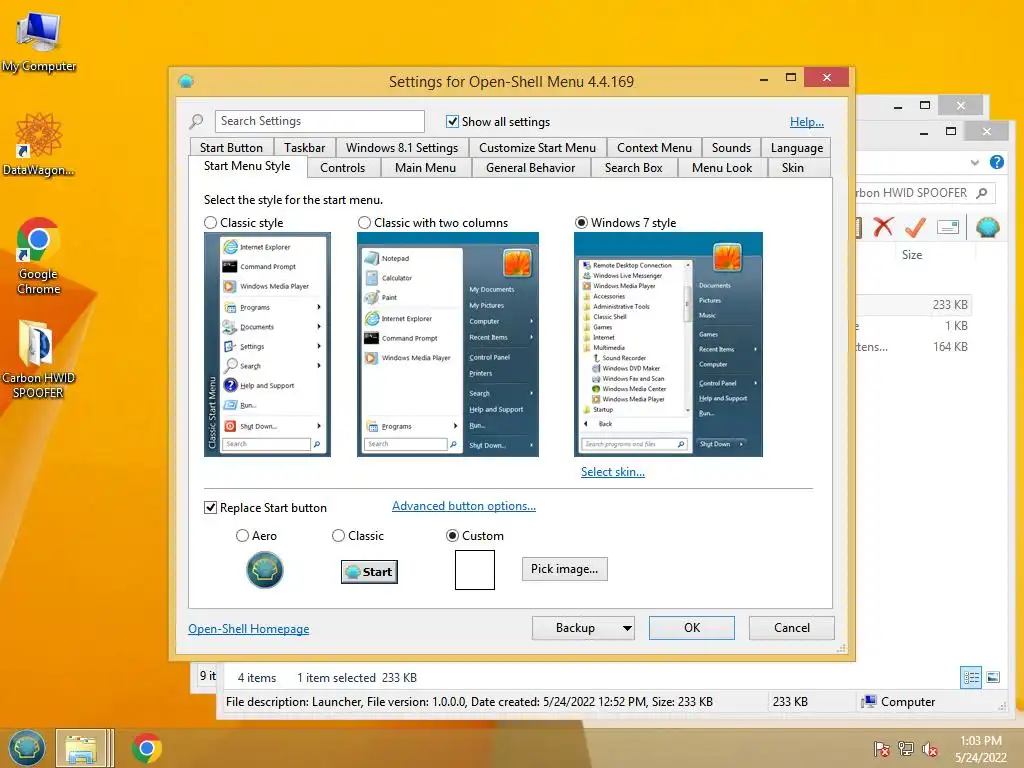
Task: Switch Explorer to large icons view
Action: click(993, 677)
